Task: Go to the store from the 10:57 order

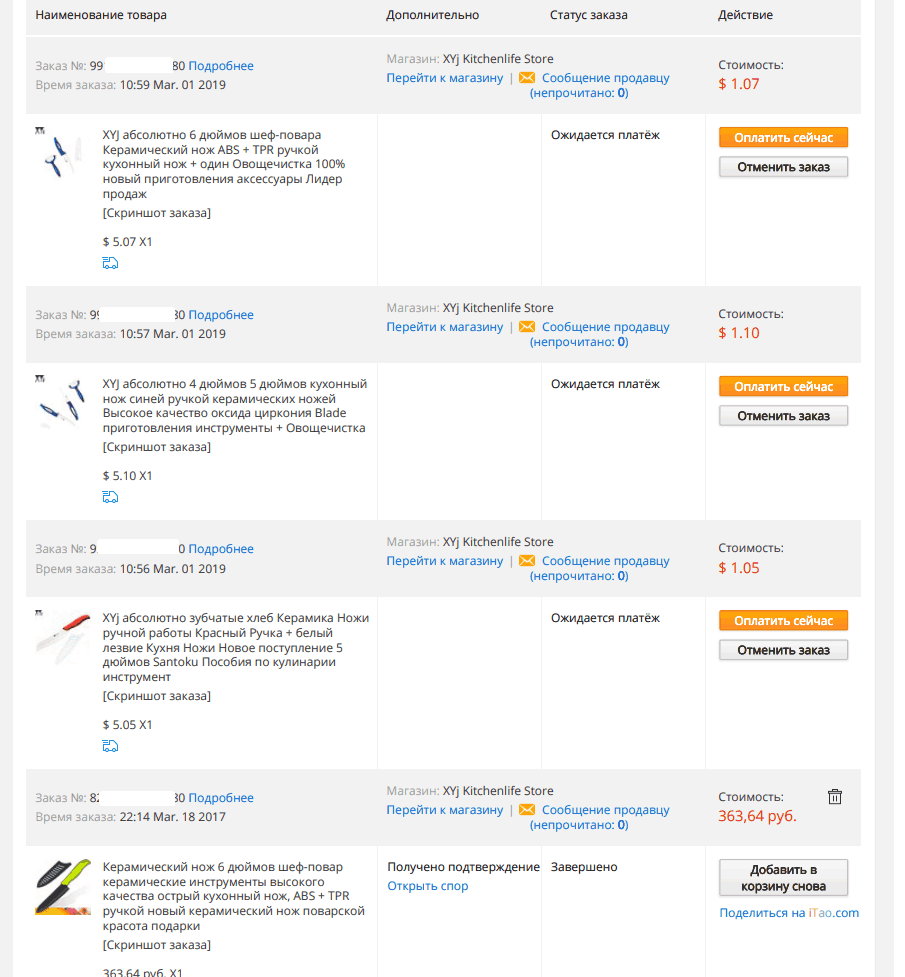Action: coord(444,326)
